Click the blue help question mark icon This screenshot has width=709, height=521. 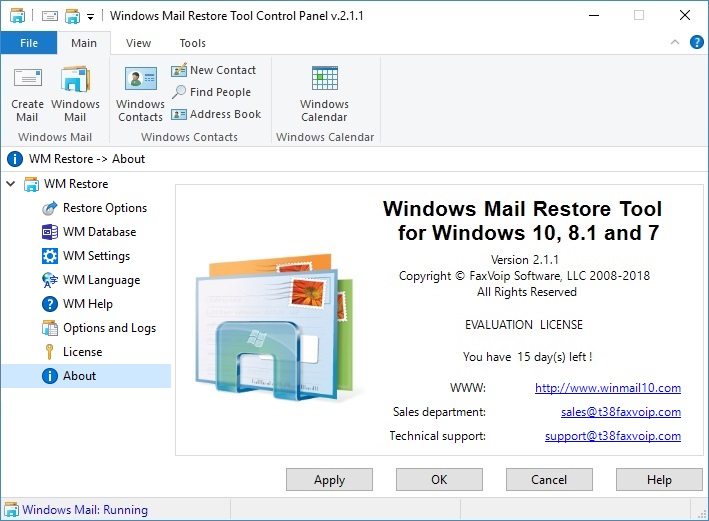pos(696,43)
